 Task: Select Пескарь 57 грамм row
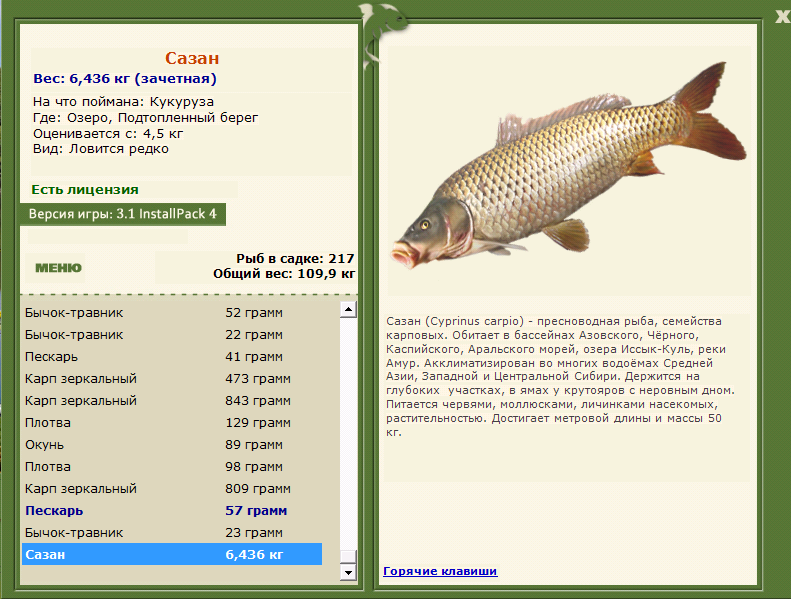tap(172, 511)
